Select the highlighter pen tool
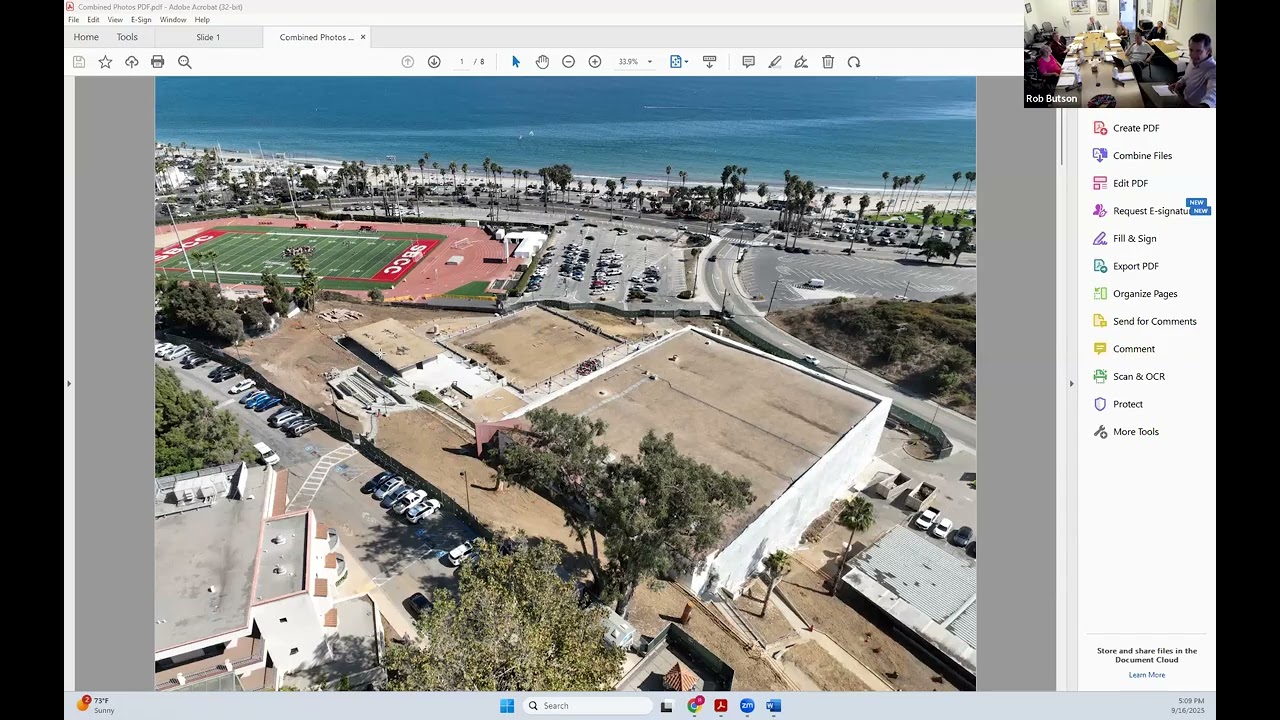 (x=775, y=62)
